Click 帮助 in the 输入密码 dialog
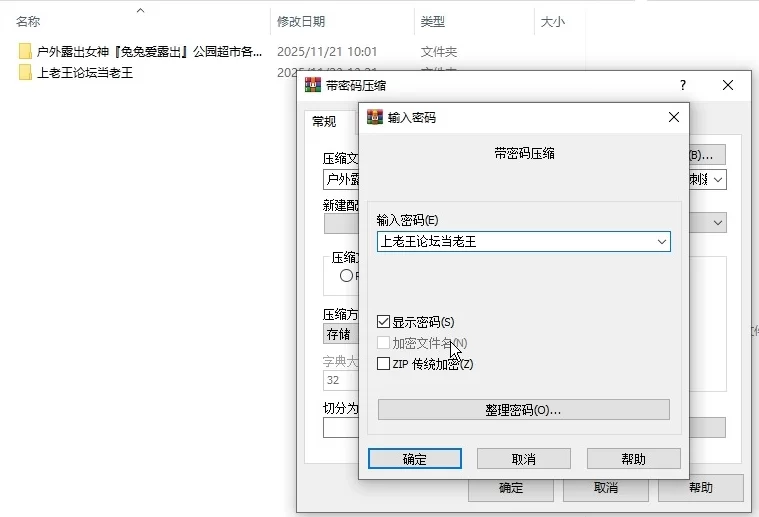The image size is (759, 517). (x=634, y=459)
